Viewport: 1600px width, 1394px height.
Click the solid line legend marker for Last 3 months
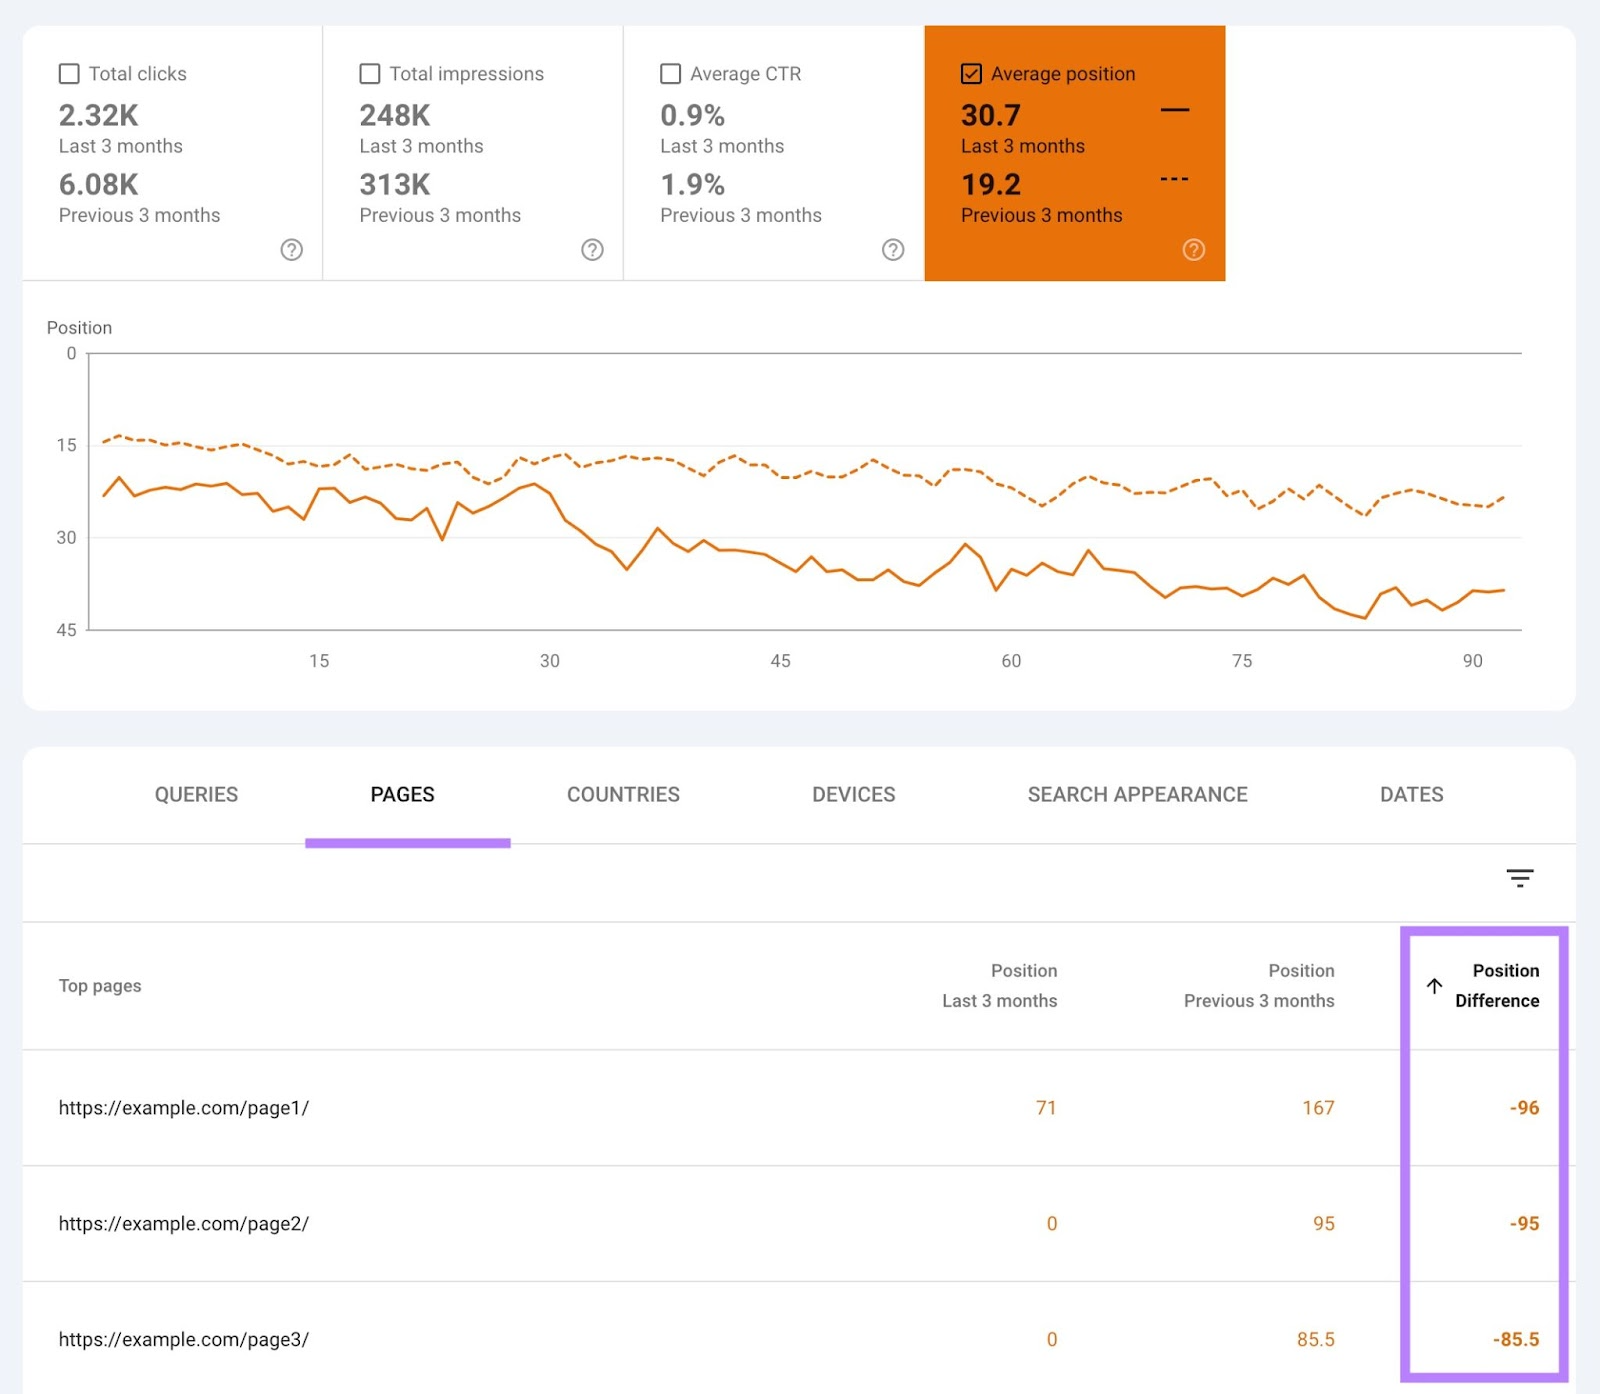[1175, 108]
